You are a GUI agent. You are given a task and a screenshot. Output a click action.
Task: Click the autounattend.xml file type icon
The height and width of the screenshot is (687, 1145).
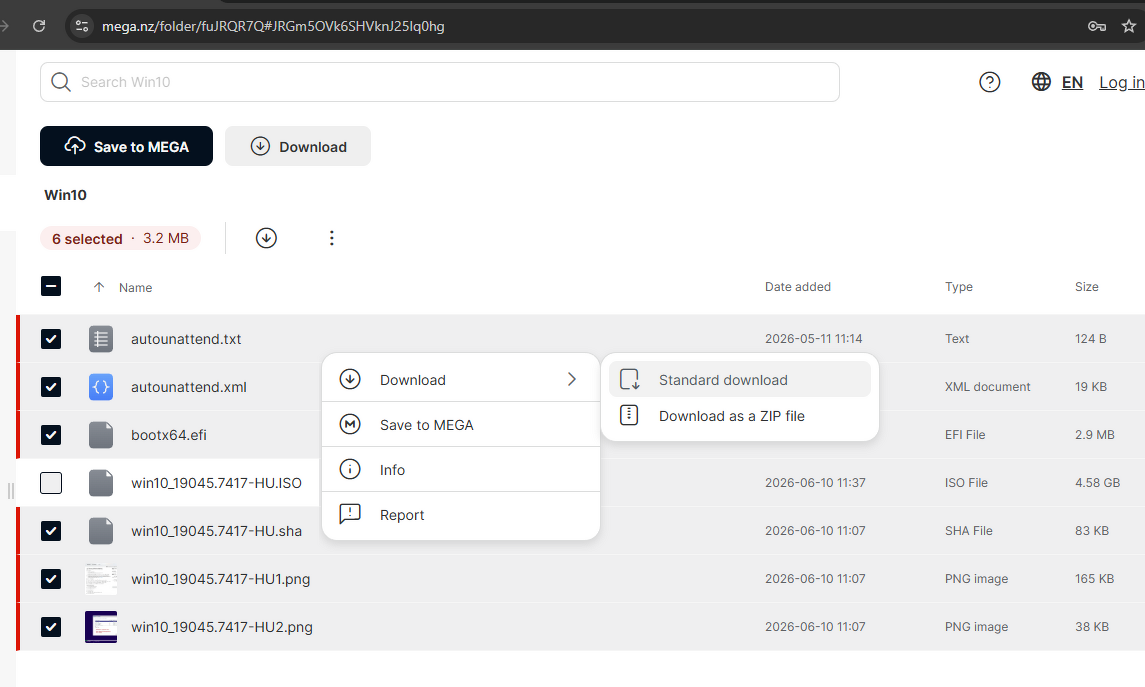coord(101,387)
